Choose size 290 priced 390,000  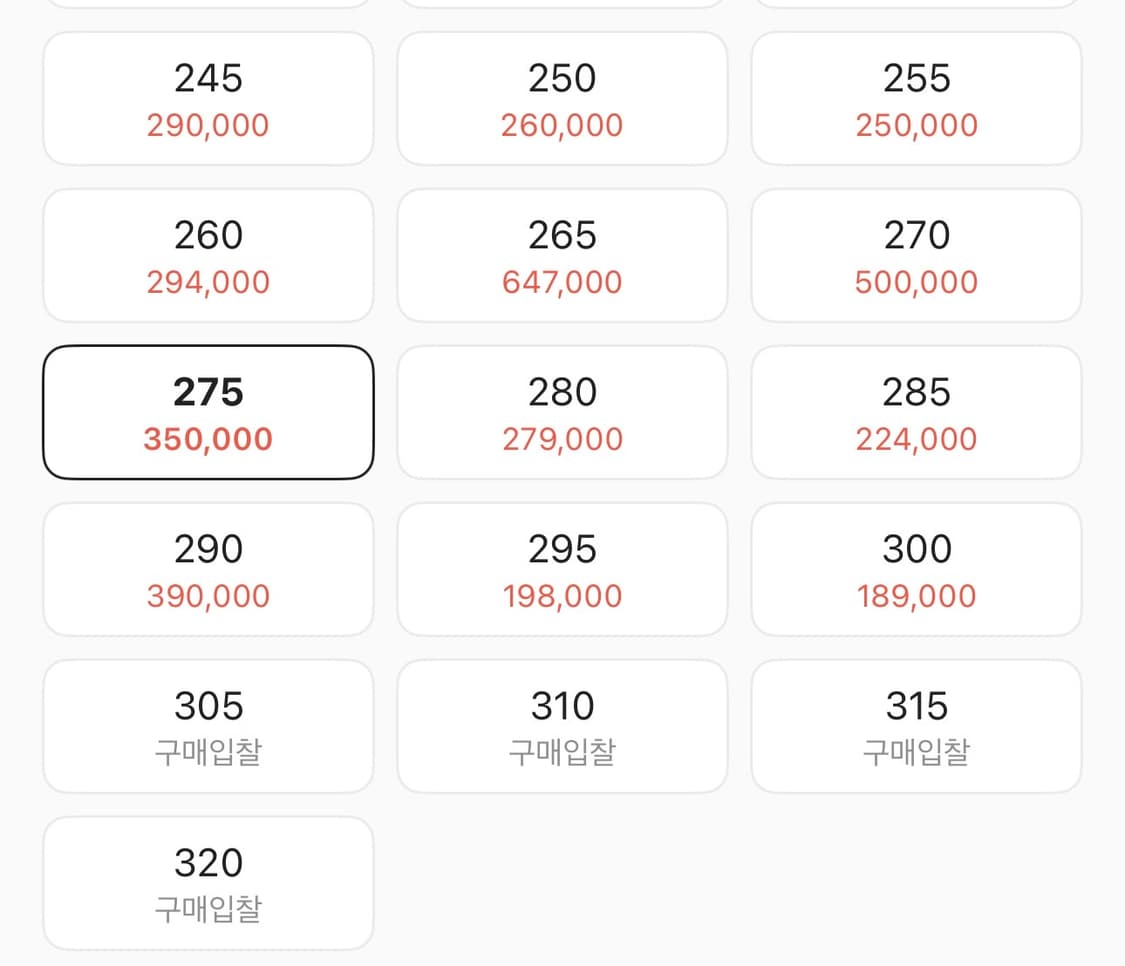[x=208, y=569]
